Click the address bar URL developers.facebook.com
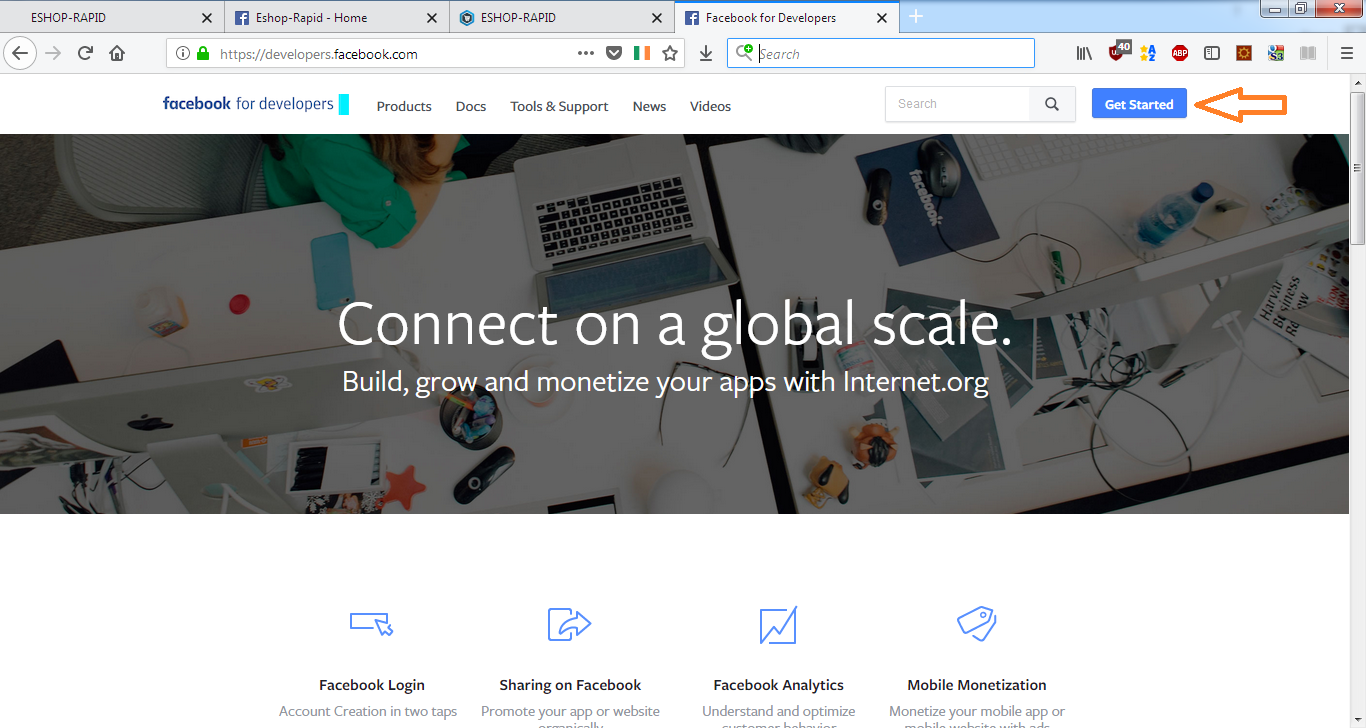 click(318, 54)
